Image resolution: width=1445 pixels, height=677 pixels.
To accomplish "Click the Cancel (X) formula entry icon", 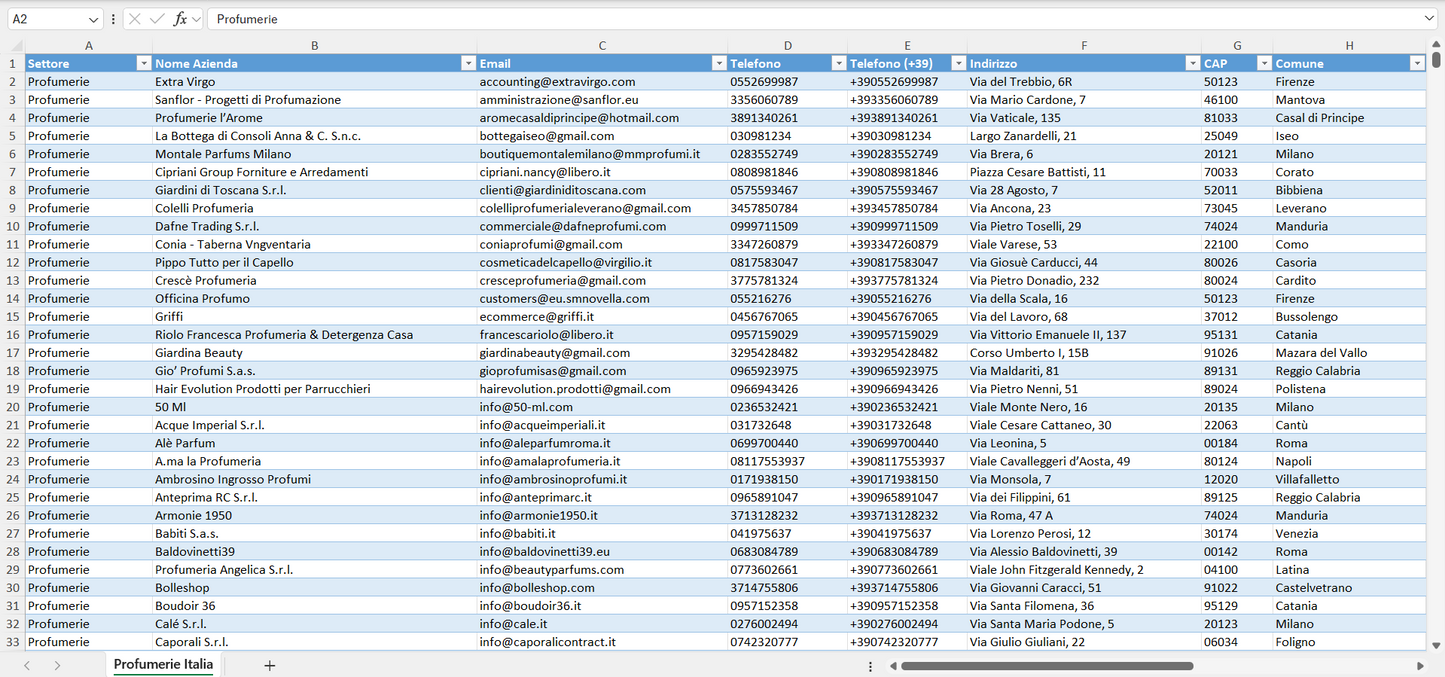I will coord(135,19).
